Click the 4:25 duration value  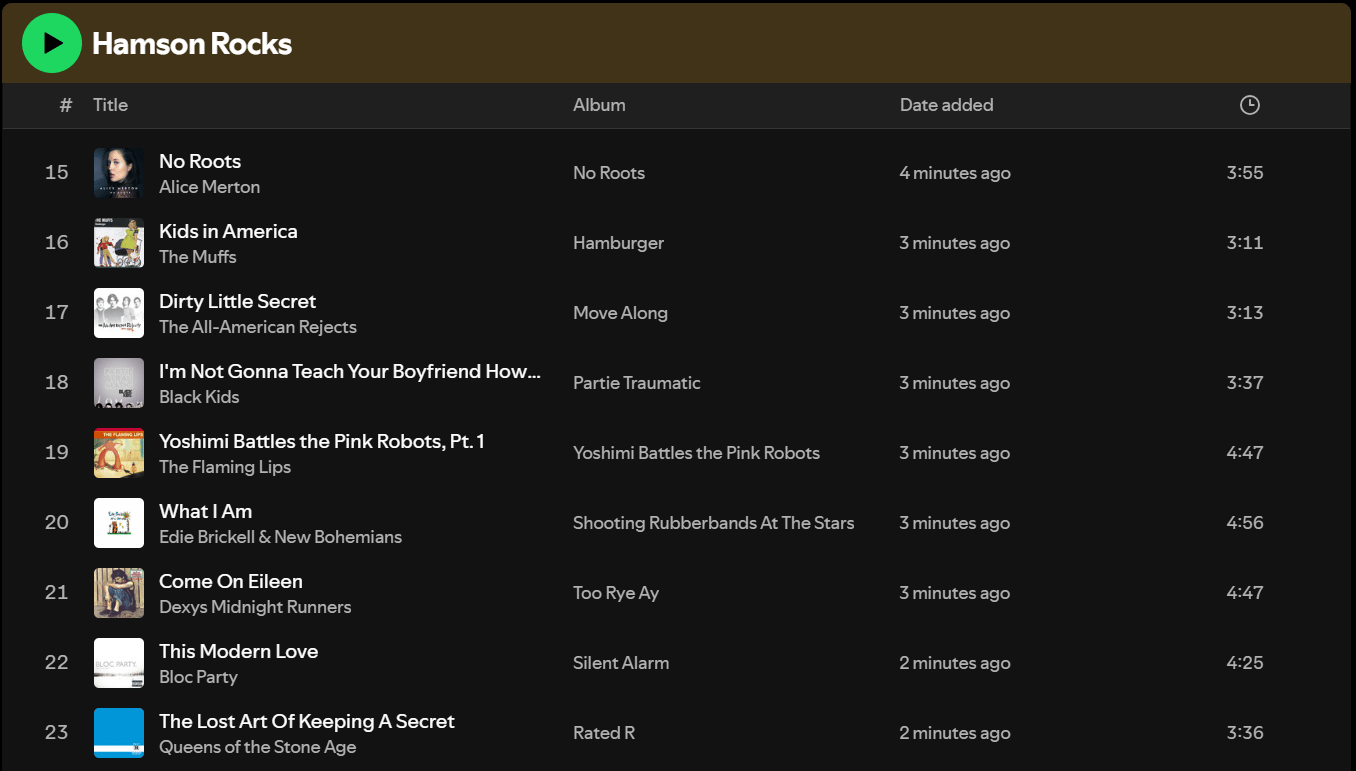coord(1245,663)
